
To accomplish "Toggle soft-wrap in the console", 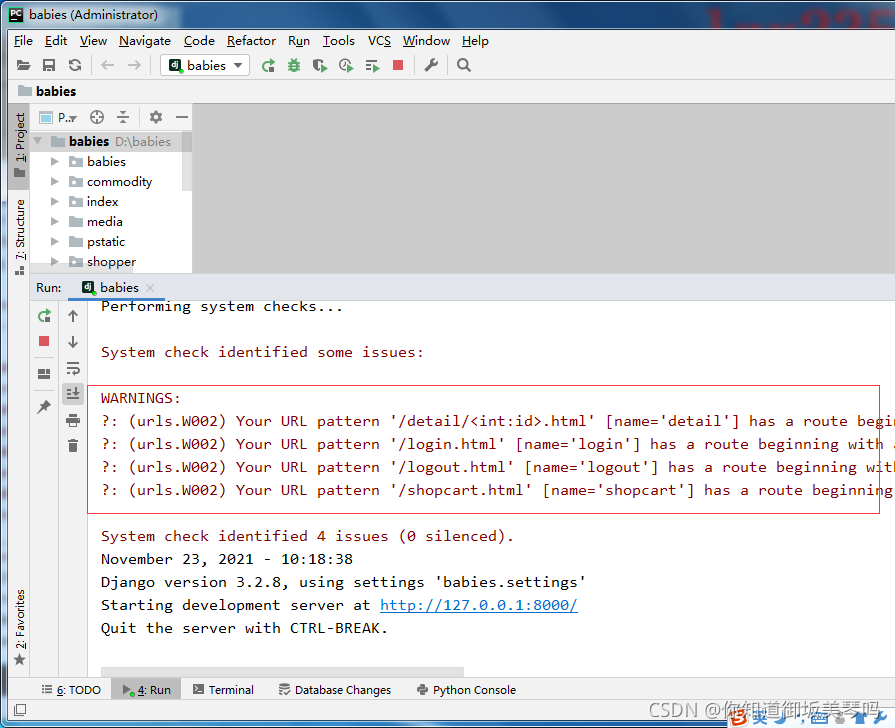I will 72,368.
